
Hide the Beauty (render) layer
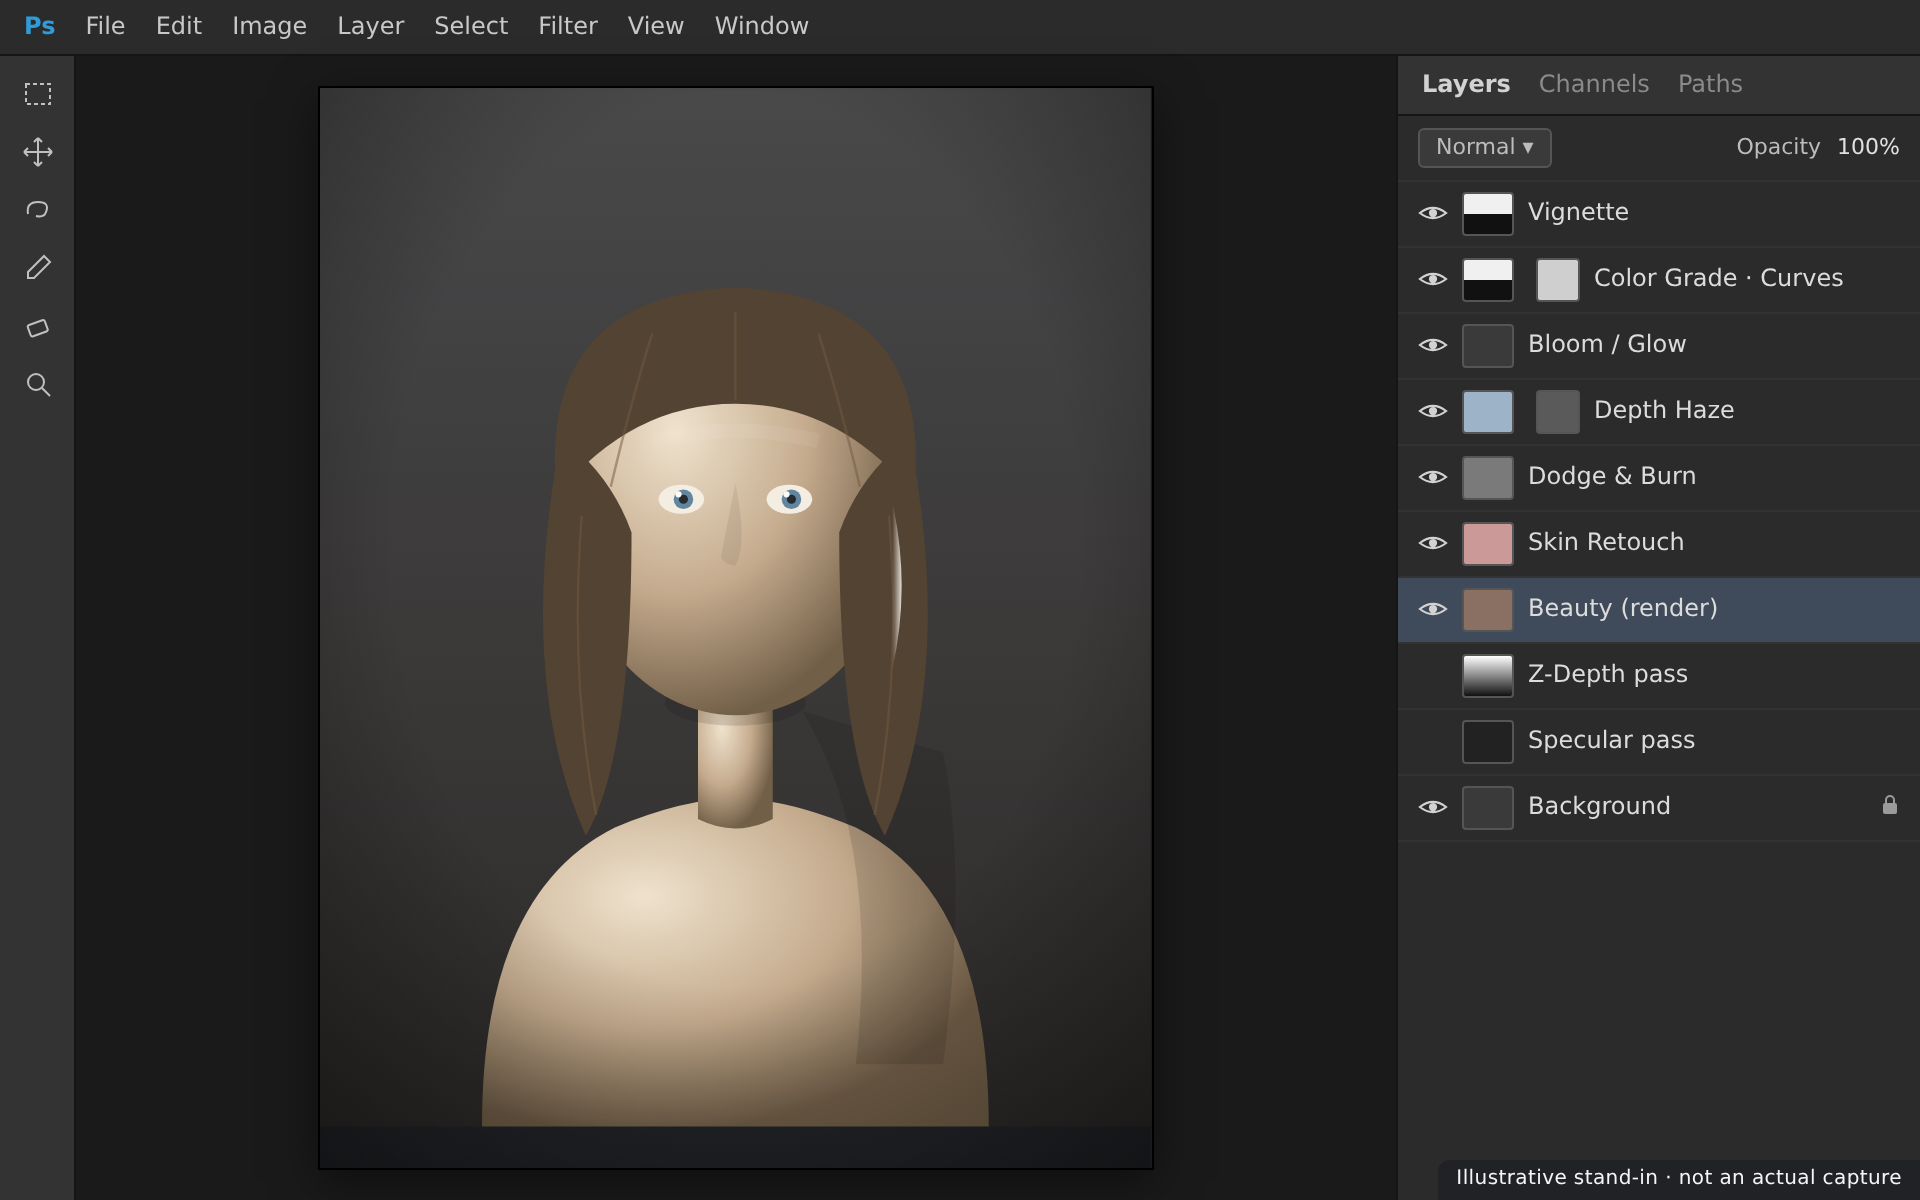pos(1433,609)
